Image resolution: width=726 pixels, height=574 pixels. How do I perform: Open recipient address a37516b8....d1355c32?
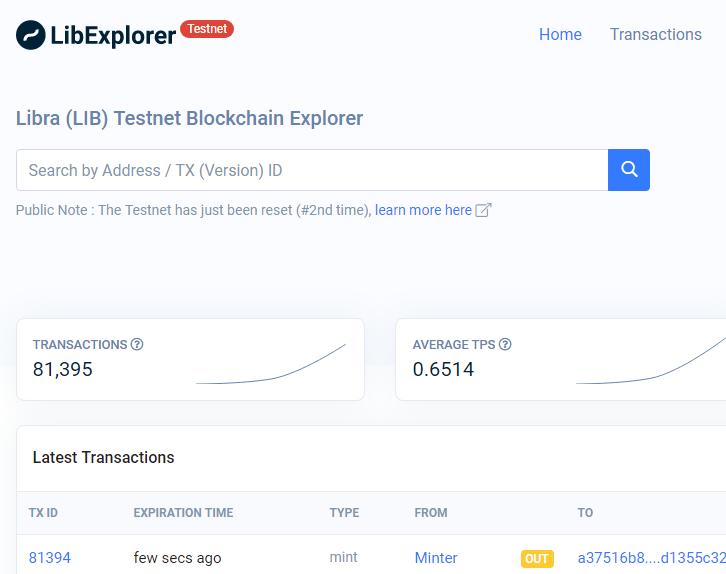pos(651,558)
